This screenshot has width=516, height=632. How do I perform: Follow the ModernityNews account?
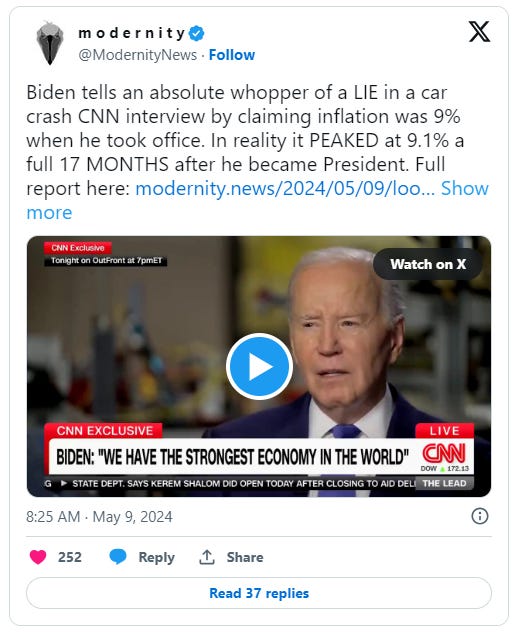click(232, 55)
